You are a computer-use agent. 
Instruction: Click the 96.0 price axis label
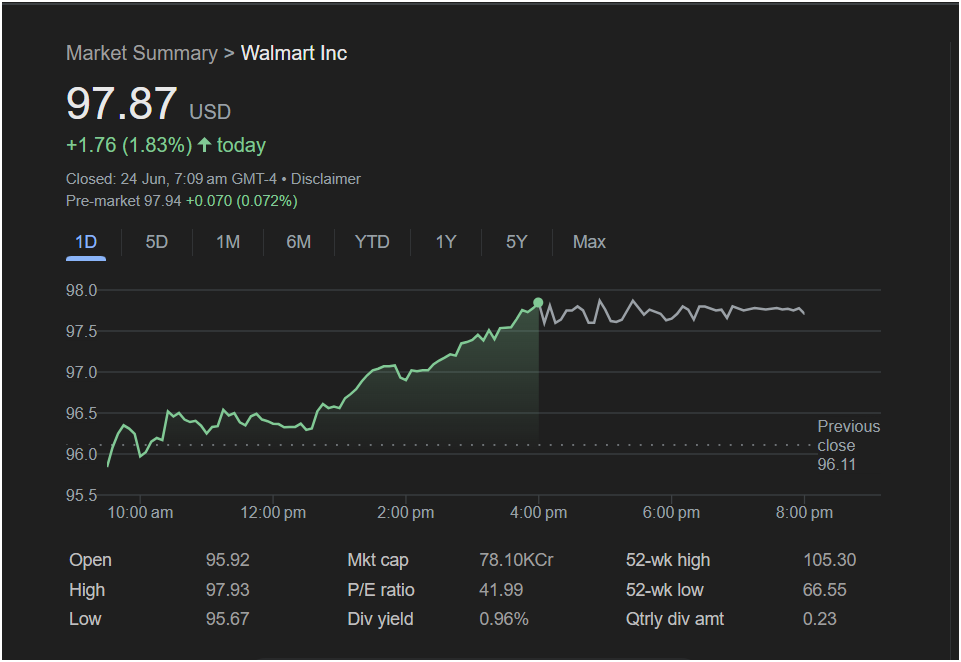82,454
